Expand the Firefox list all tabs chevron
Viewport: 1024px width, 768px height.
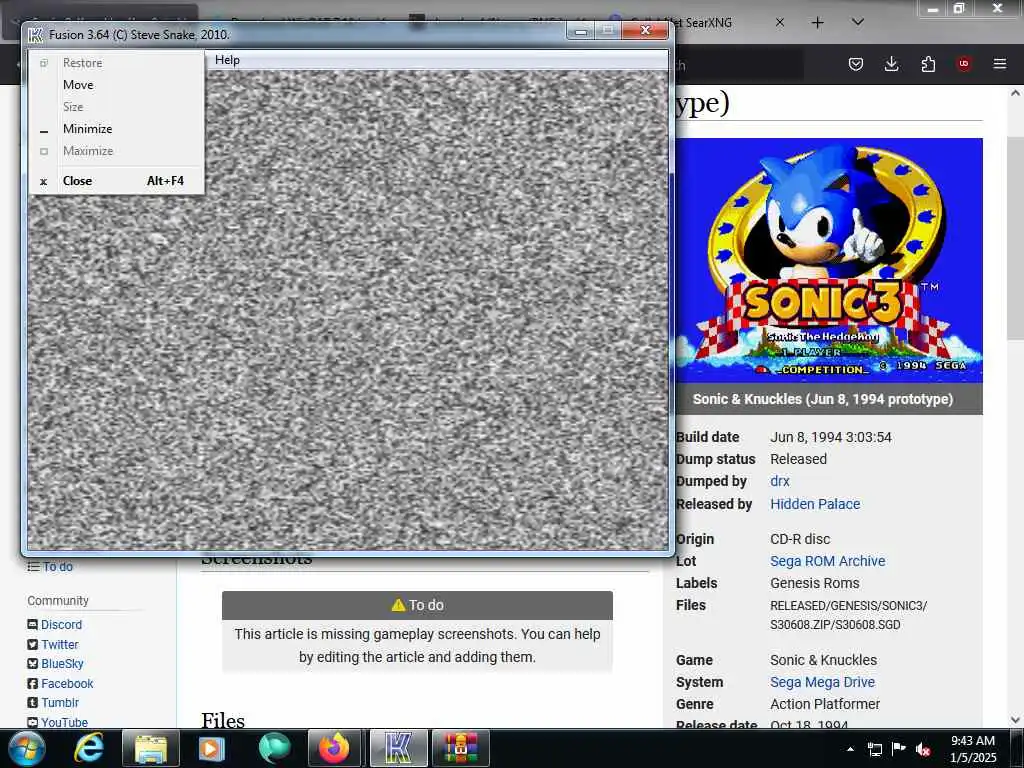point(858,23)
